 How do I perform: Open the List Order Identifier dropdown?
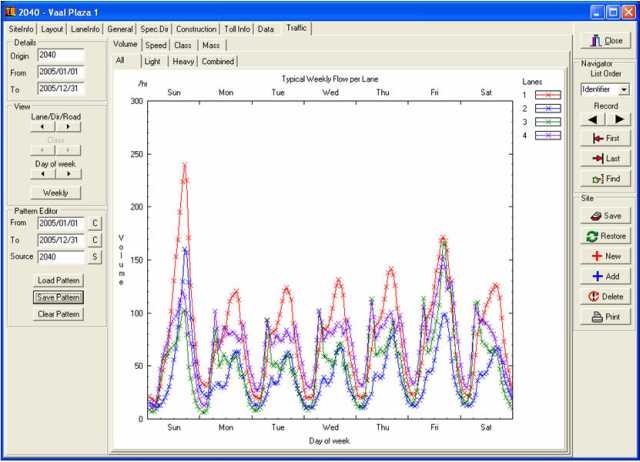tap(624, 89)
